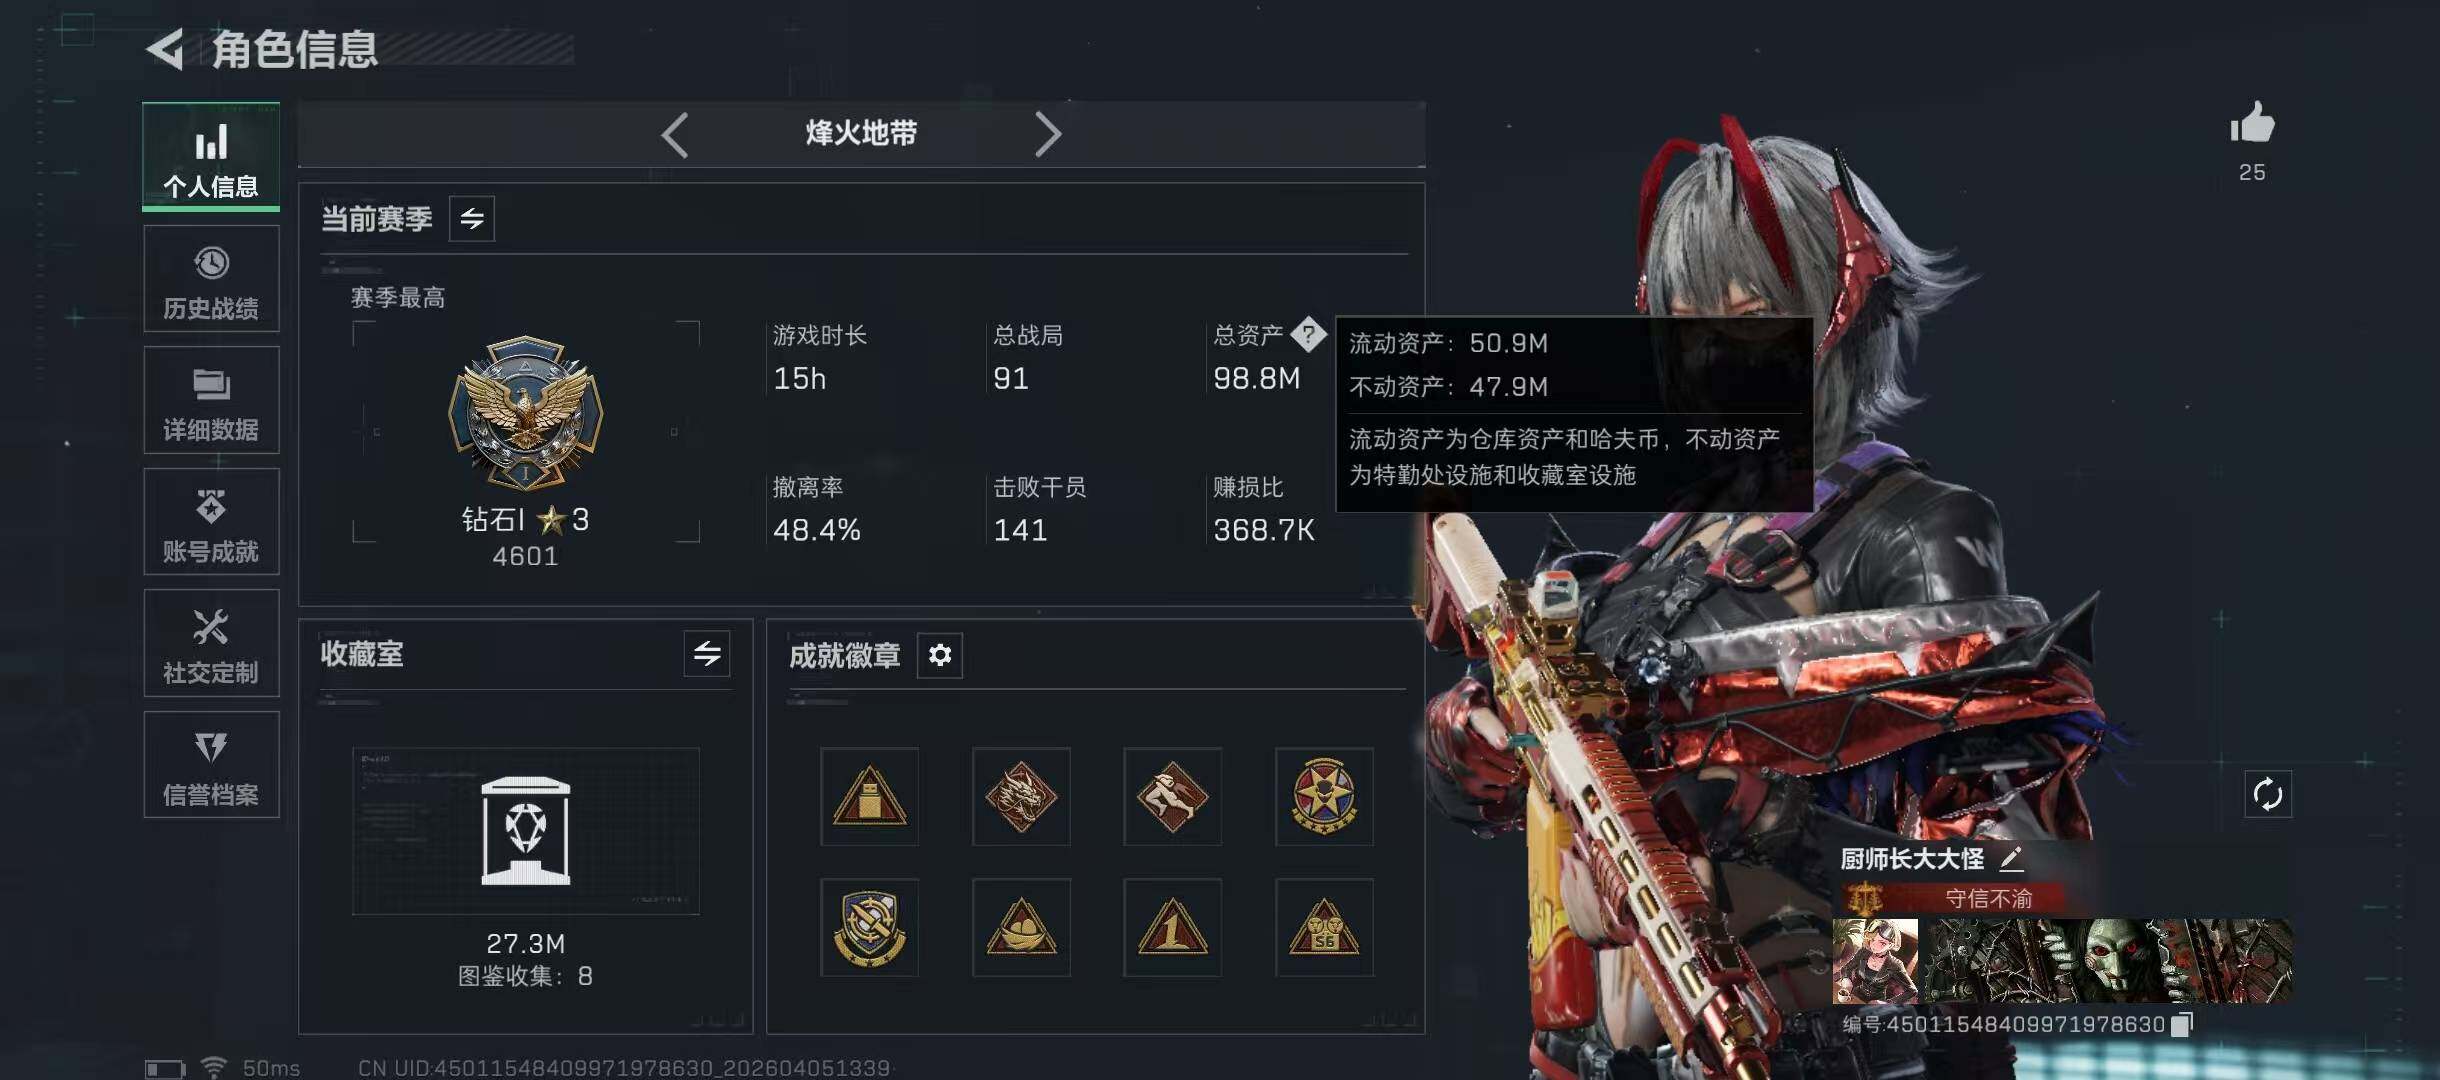Open 成就徽章 gear settings

pos(940,655)
